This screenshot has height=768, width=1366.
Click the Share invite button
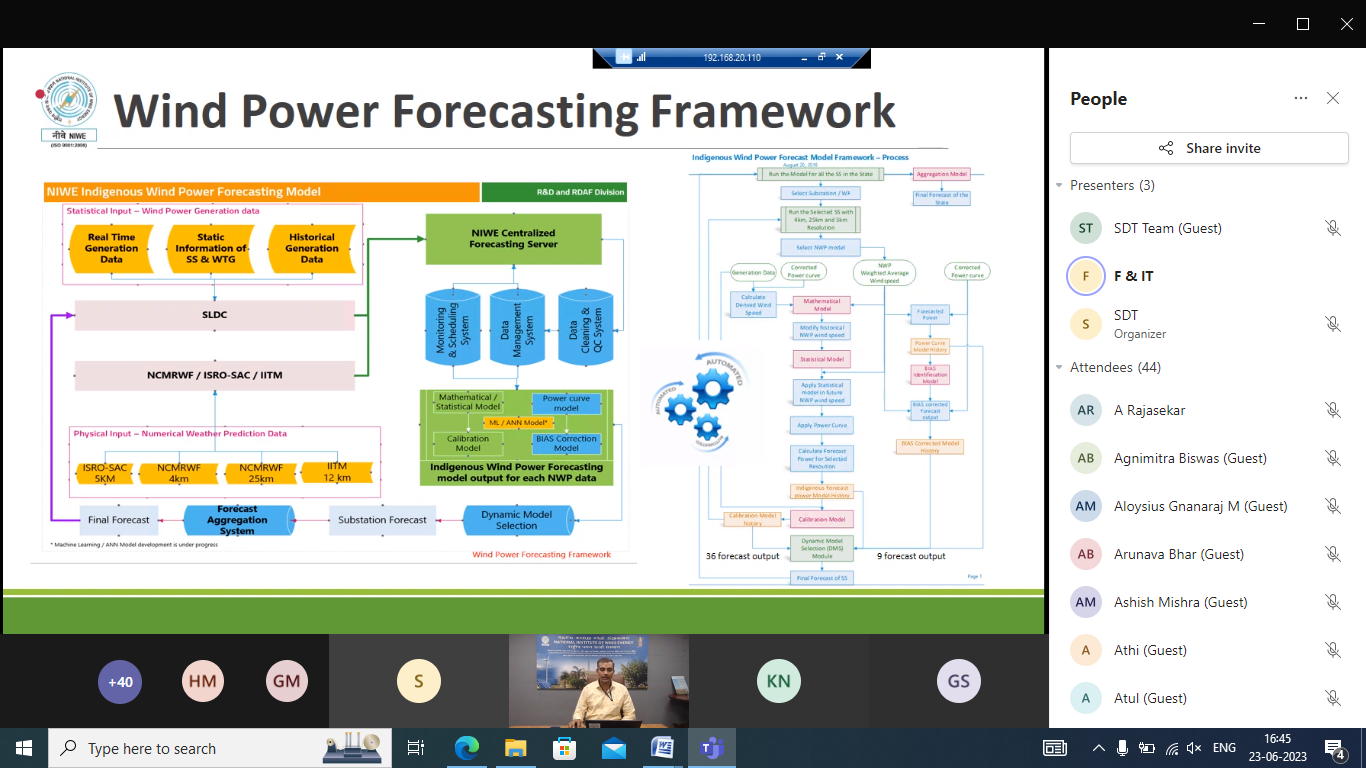[1209, 148]
